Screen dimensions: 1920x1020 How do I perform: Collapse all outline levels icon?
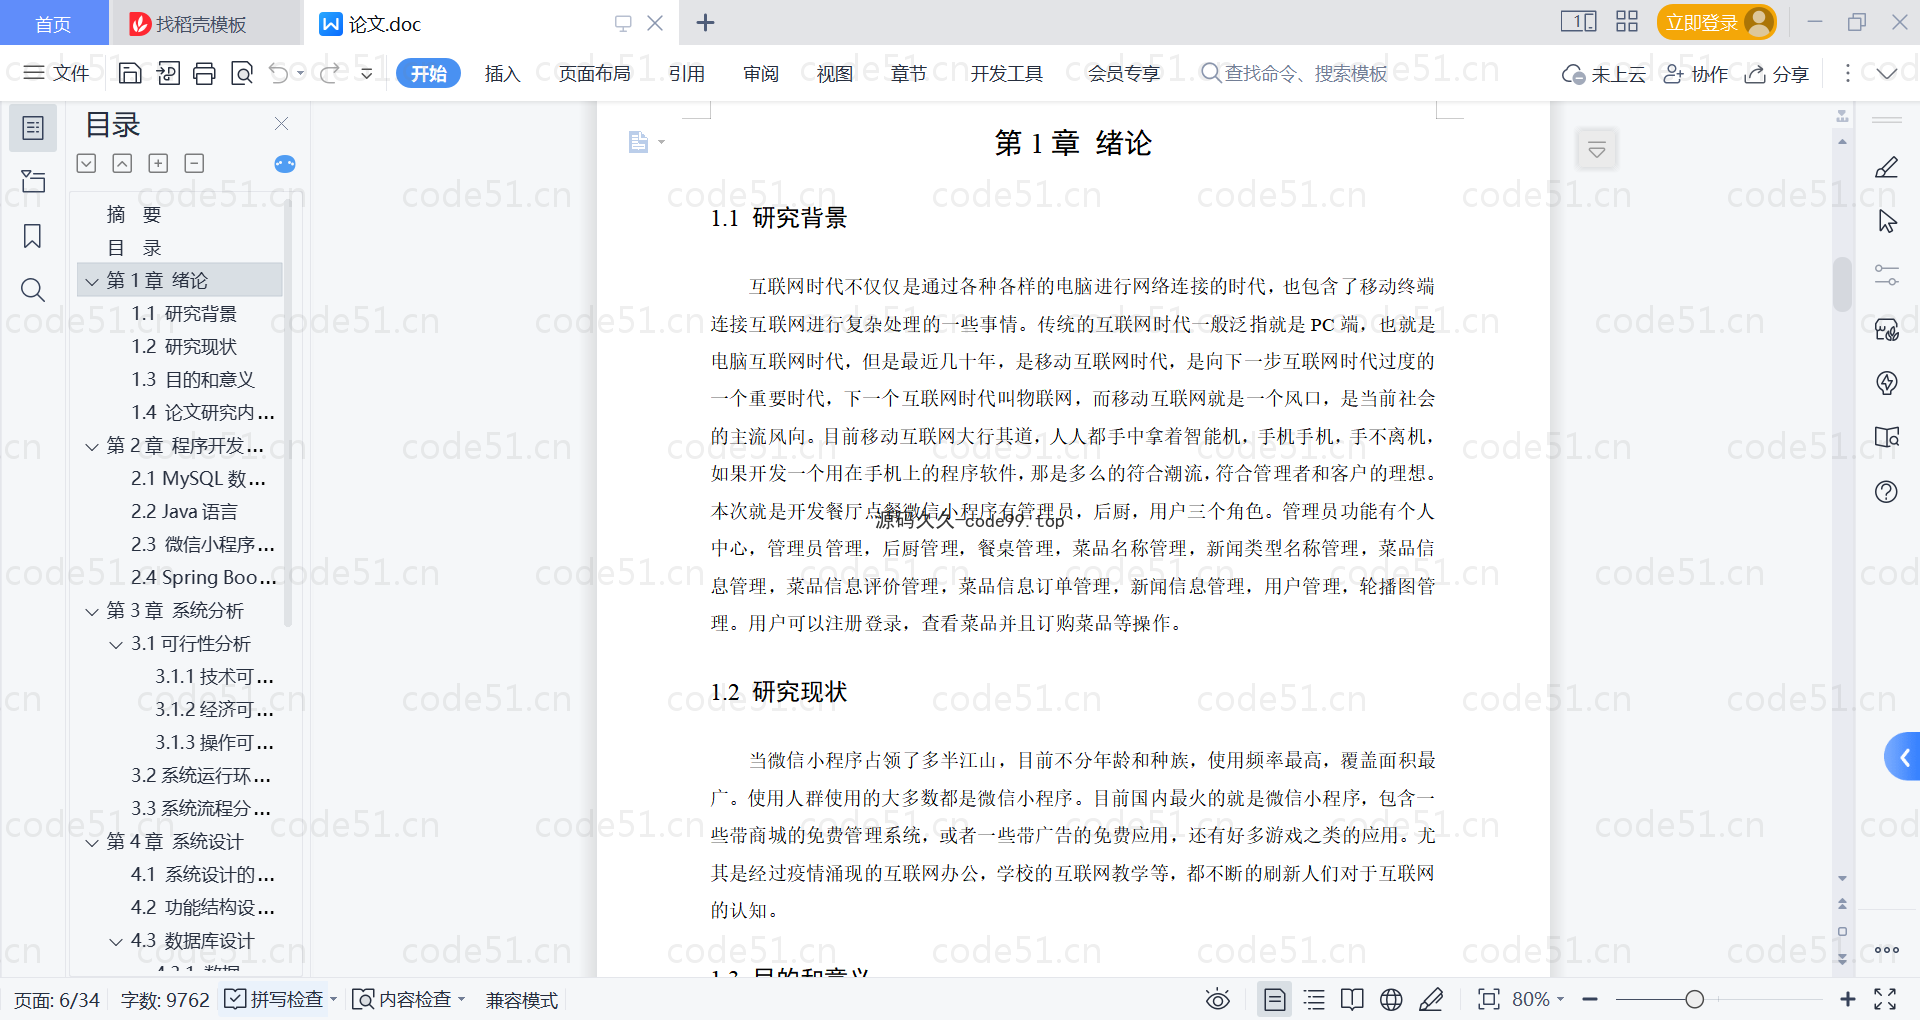tap(122, 163)
